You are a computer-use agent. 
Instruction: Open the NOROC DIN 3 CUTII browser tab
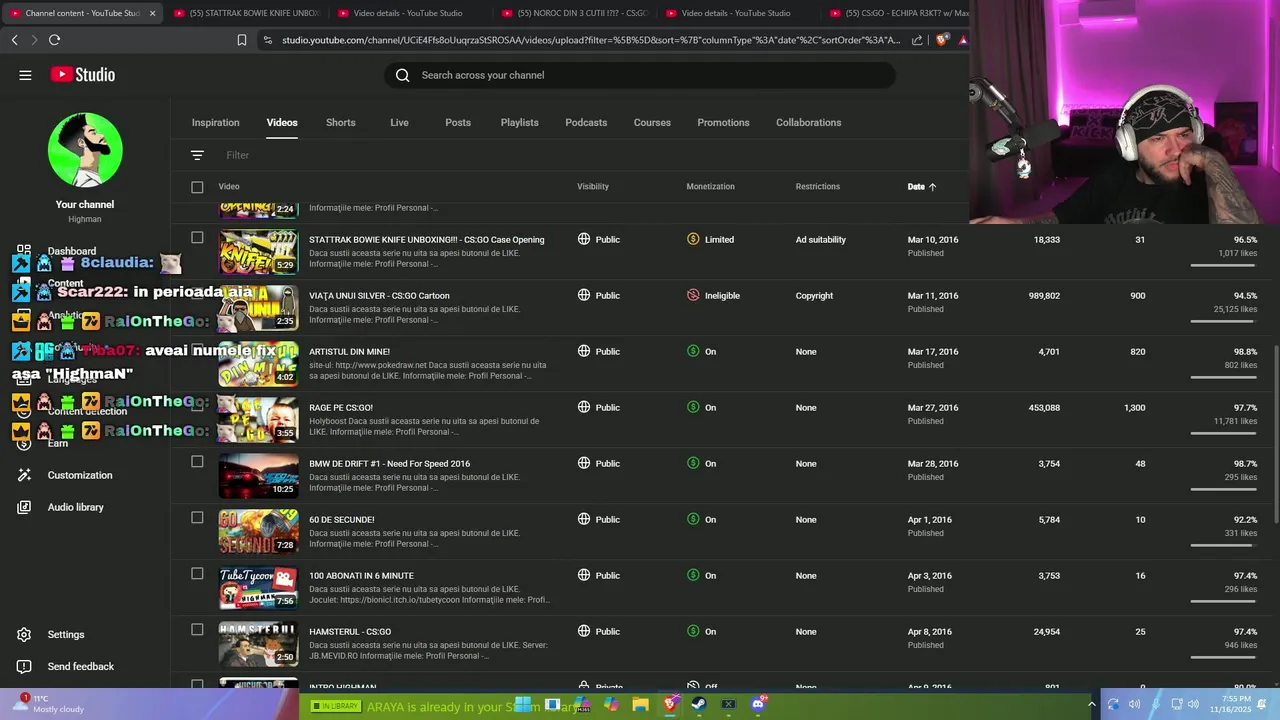[574, 13]
